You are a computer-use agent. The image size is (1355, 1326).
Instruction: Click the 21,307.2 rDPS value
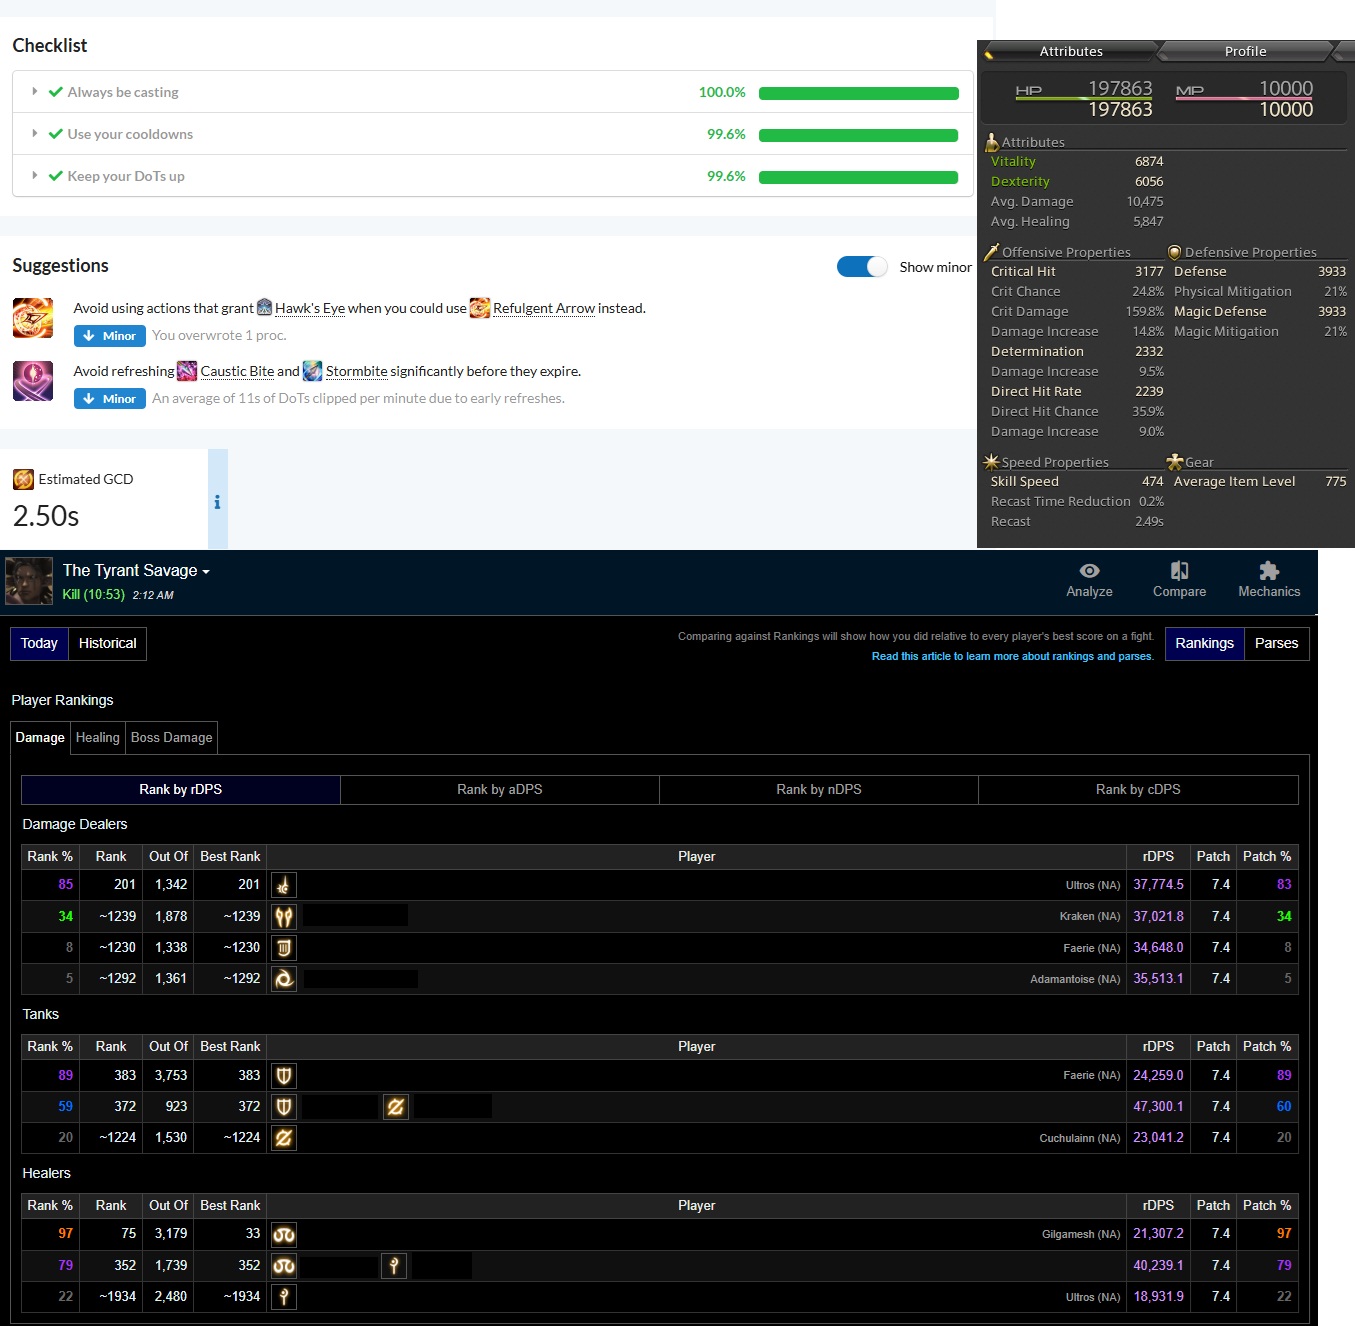1158,1233
